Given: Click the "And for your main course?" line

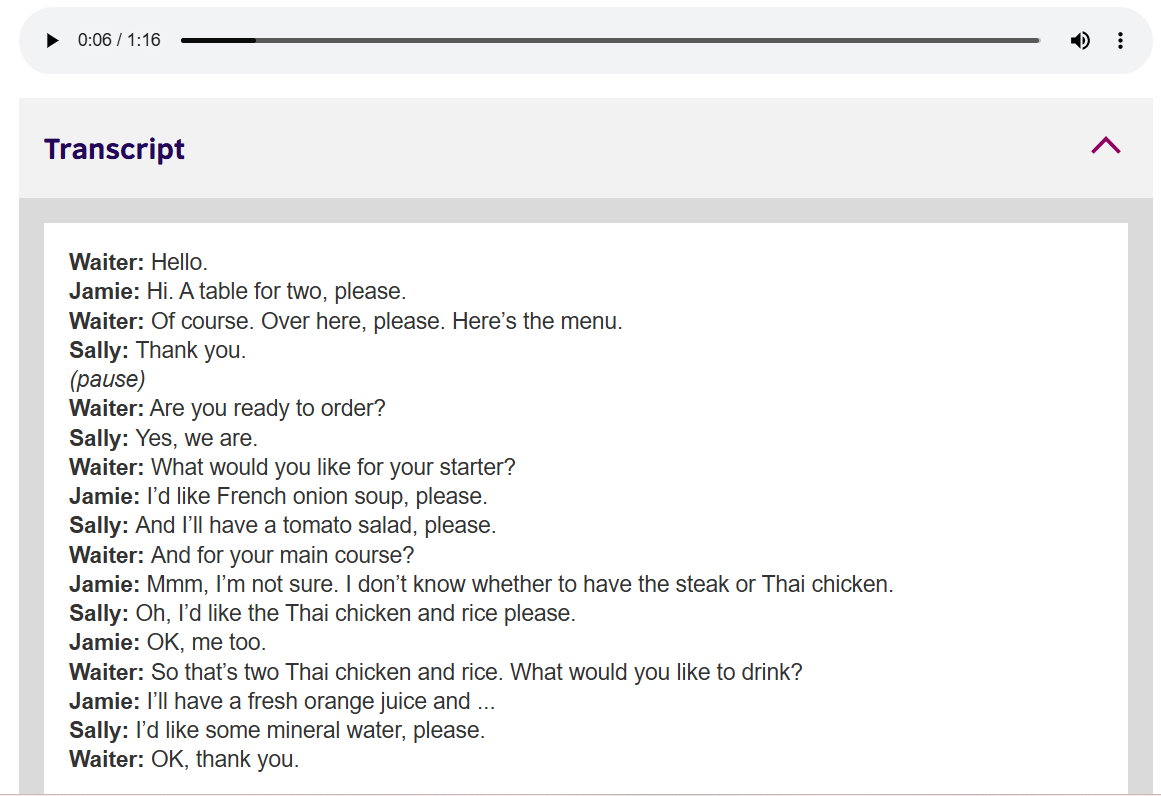Looking at the screenshot, I should coord(241,555).
